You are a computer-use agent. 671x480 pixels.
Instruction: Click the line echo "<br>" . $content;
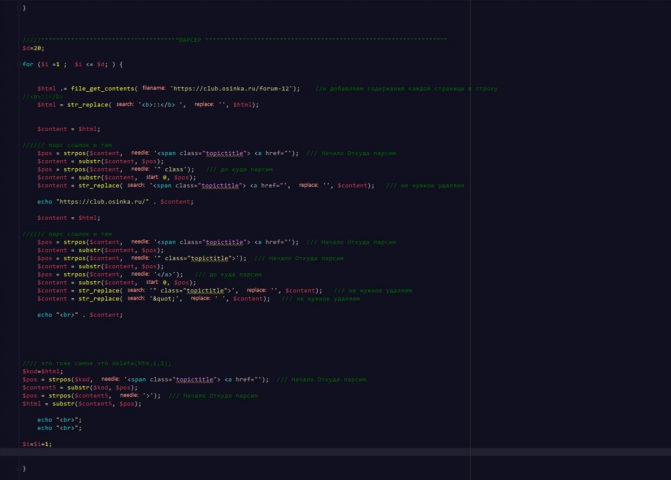tap(80, 314)
